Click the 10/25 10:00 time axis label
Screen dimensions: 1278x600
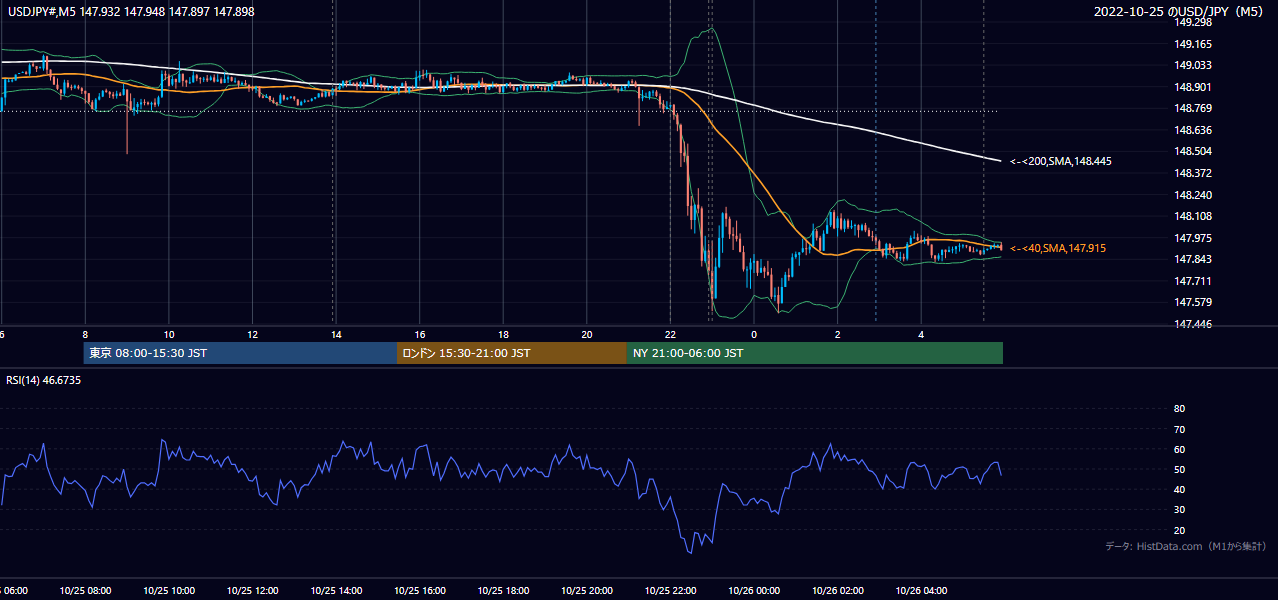tap(169, 591)
